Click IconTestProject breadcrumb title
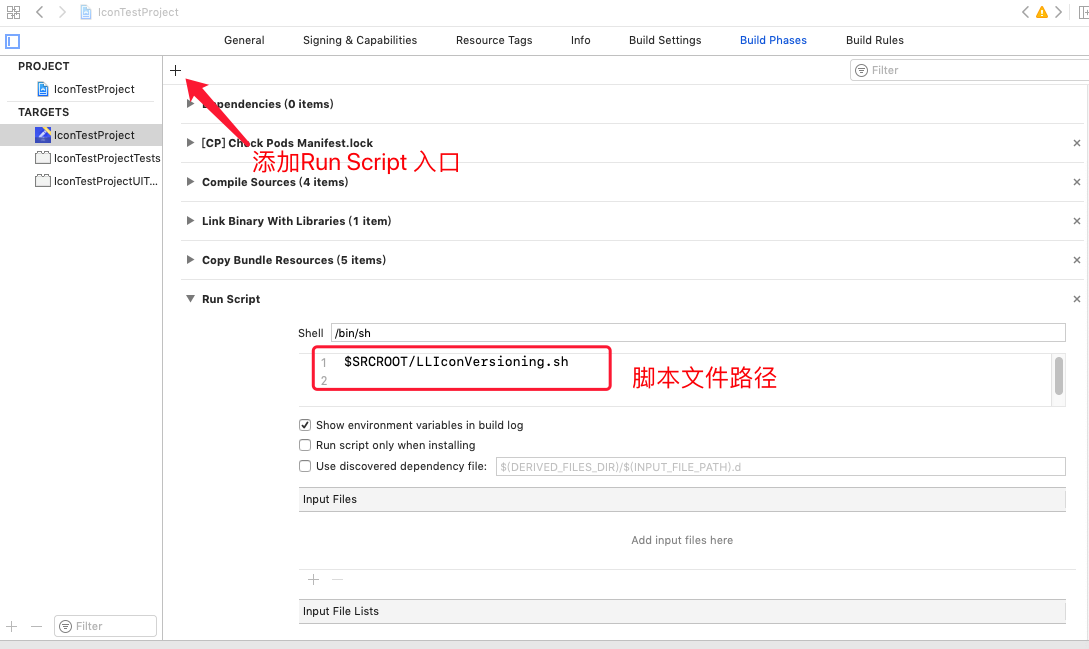The height and width of the screenshot is (649, 1089). pos(138,12)
